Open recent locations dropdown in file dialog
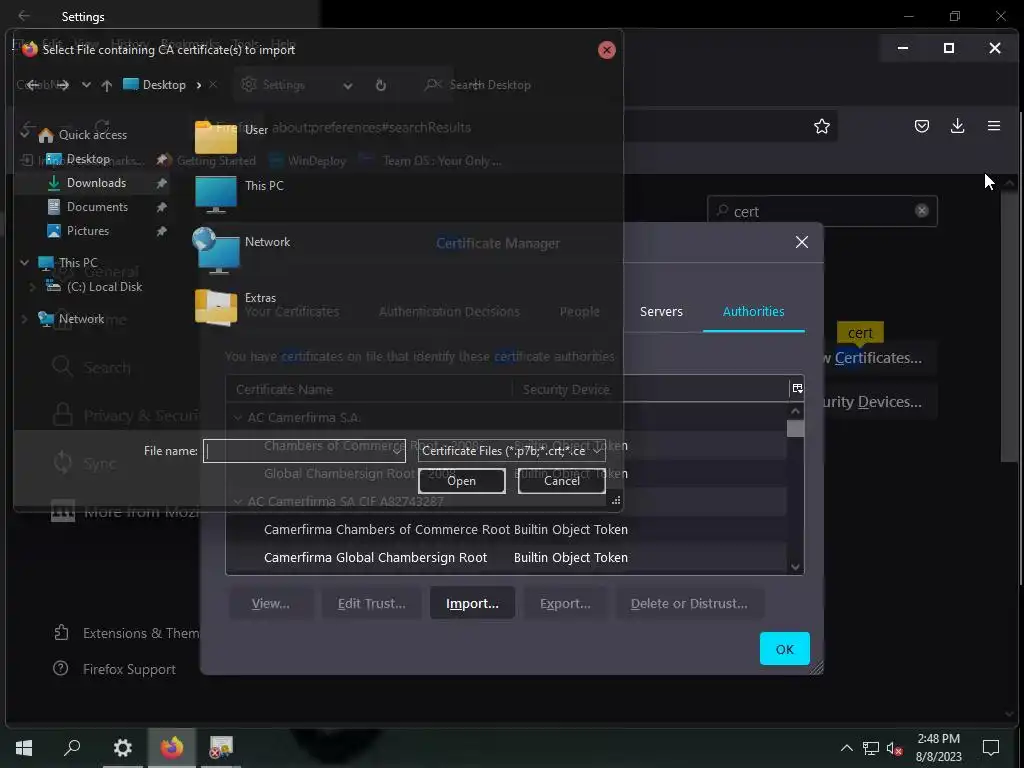This screenshot has width=1024, height=768. 86,85
